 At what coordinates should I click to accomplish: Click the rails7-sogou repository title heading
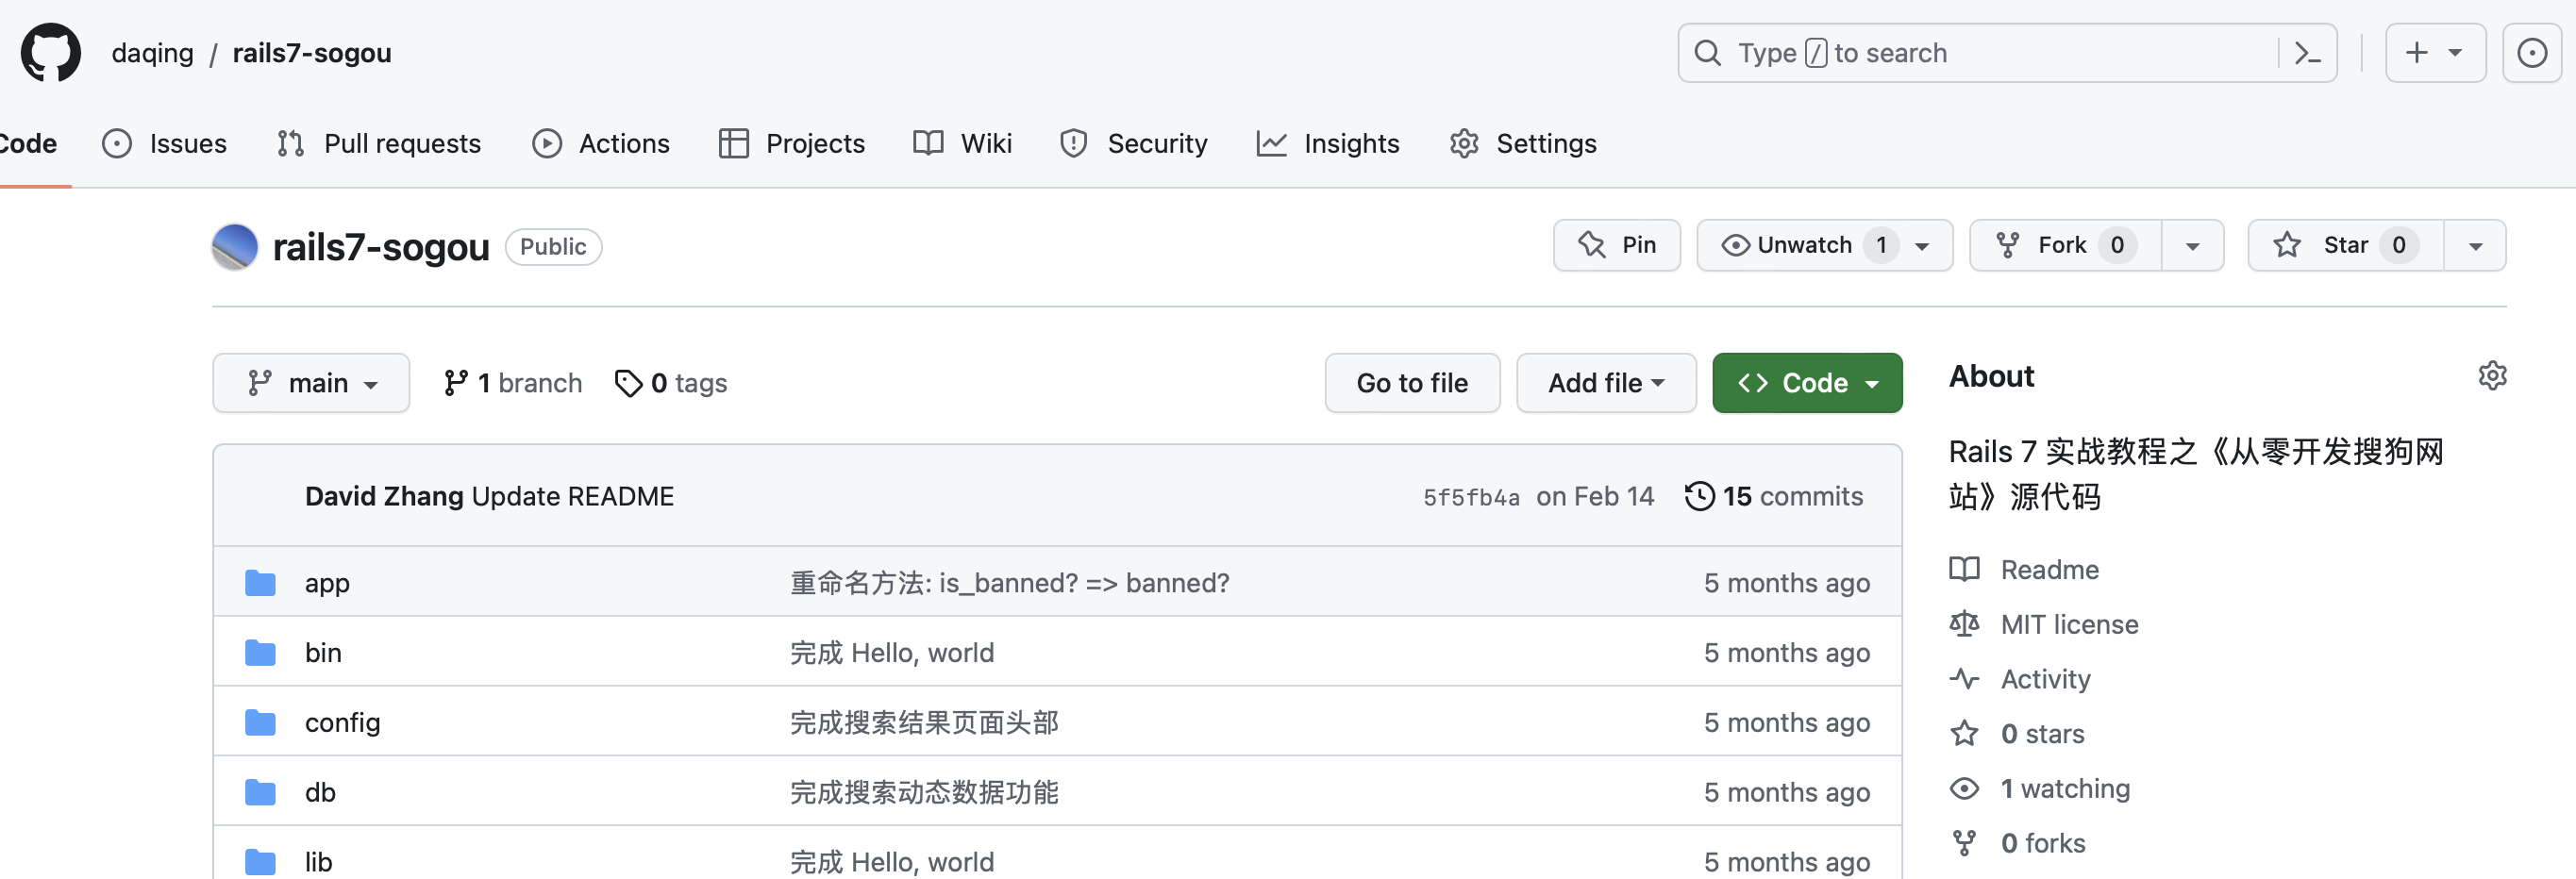[381, 247]
